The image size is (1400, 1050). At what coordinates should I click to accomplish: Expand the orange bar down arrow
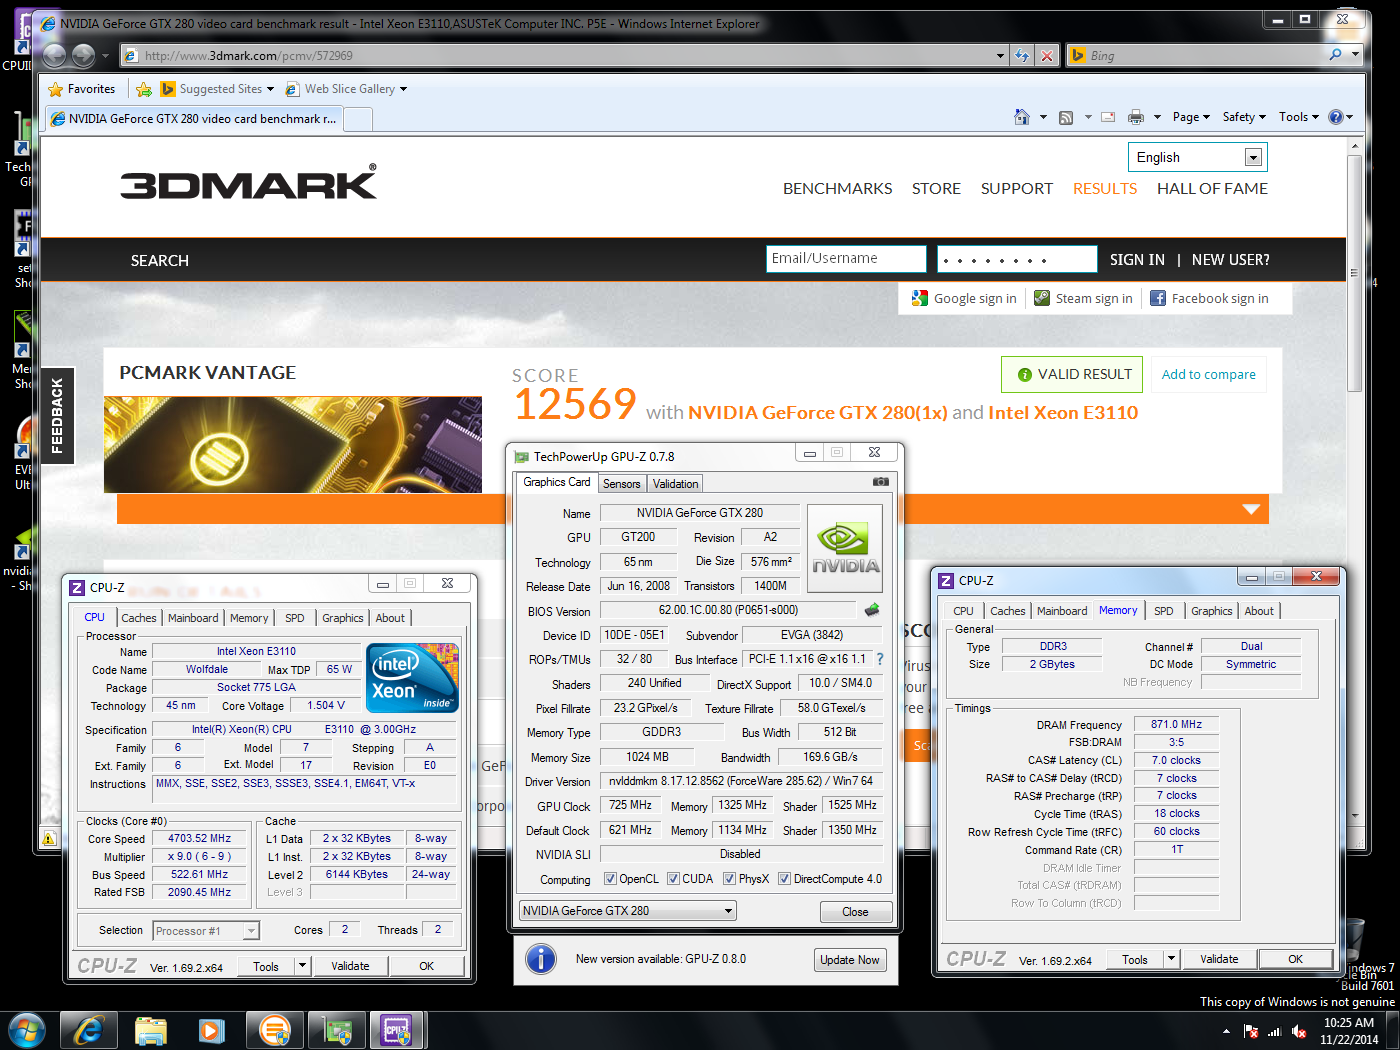(1250, 509)
